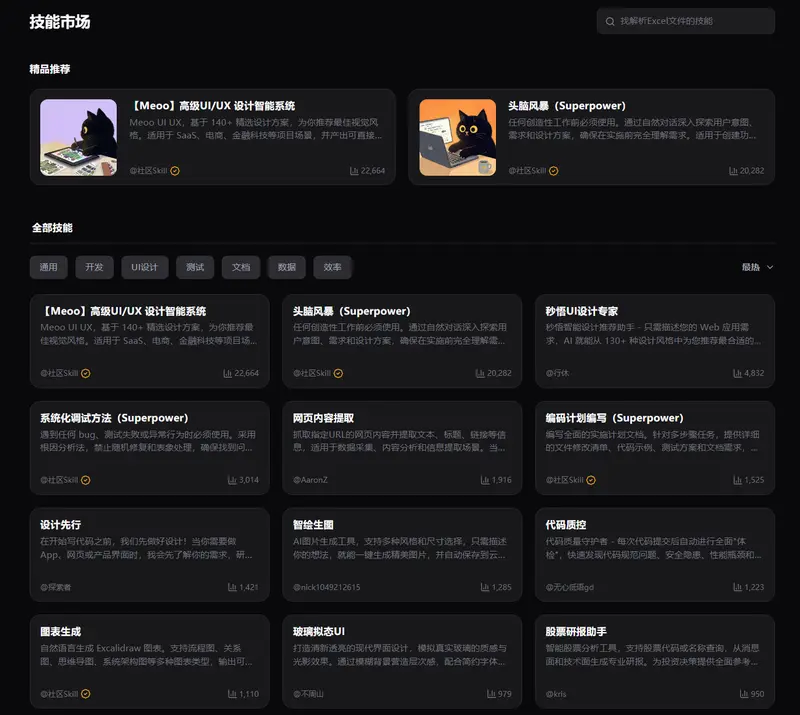Select the 开发 category filter
Screen dimensions: 800x715
click(x=94, y=267)
